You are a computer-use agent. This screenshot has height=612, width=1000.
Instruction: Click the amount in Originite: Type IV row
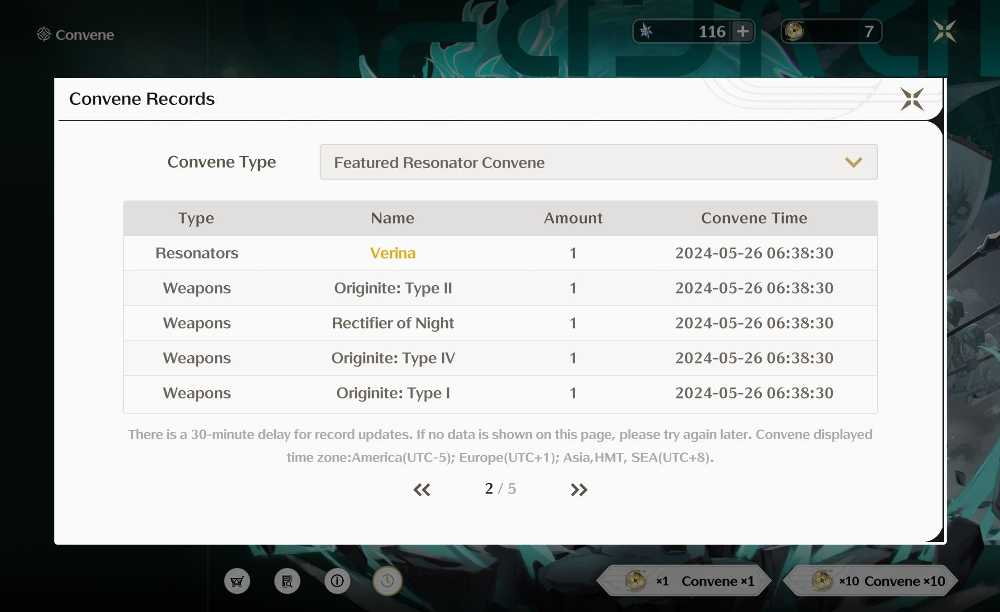[573, 358]
